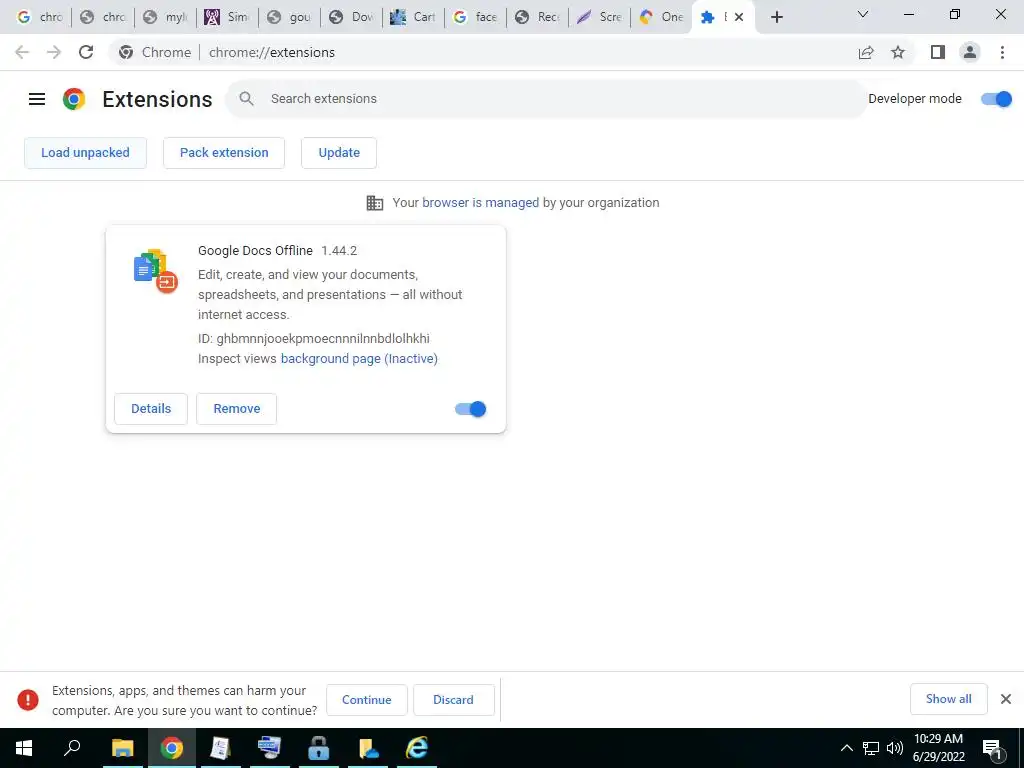Click the volume speaker tray icon
This screenshot has width=1024, height=768.
pyautogui.click(x=895, y=748)
